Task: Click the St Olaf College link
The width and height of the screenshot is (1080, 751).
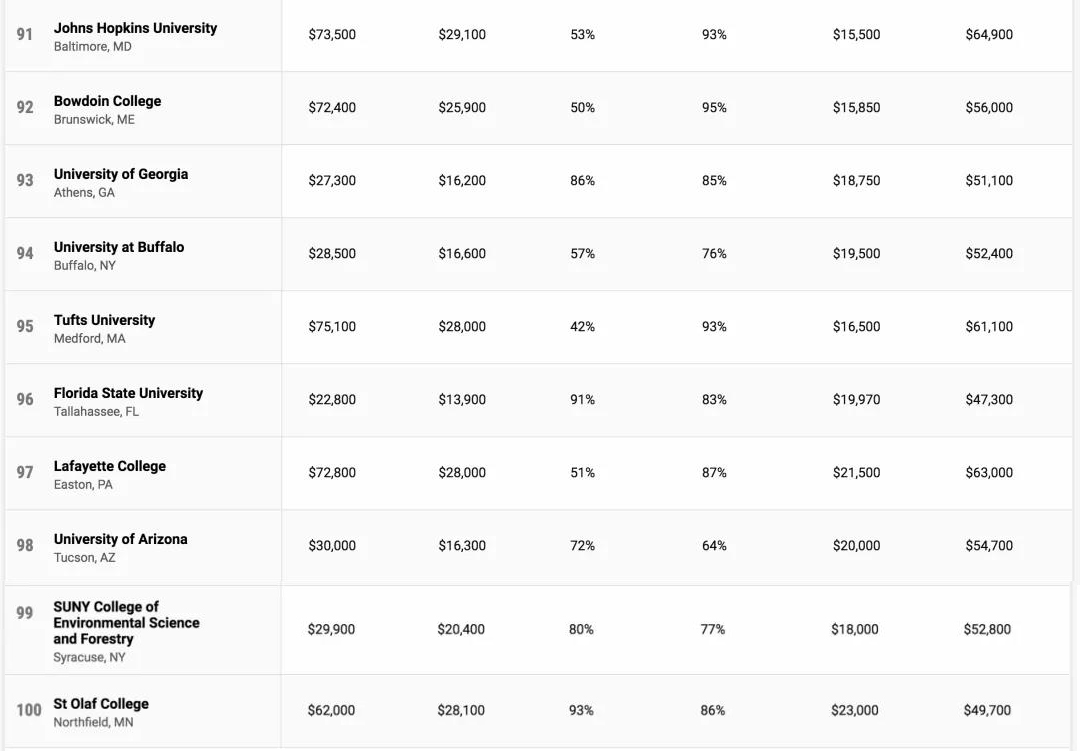Action: click(101, 704)
